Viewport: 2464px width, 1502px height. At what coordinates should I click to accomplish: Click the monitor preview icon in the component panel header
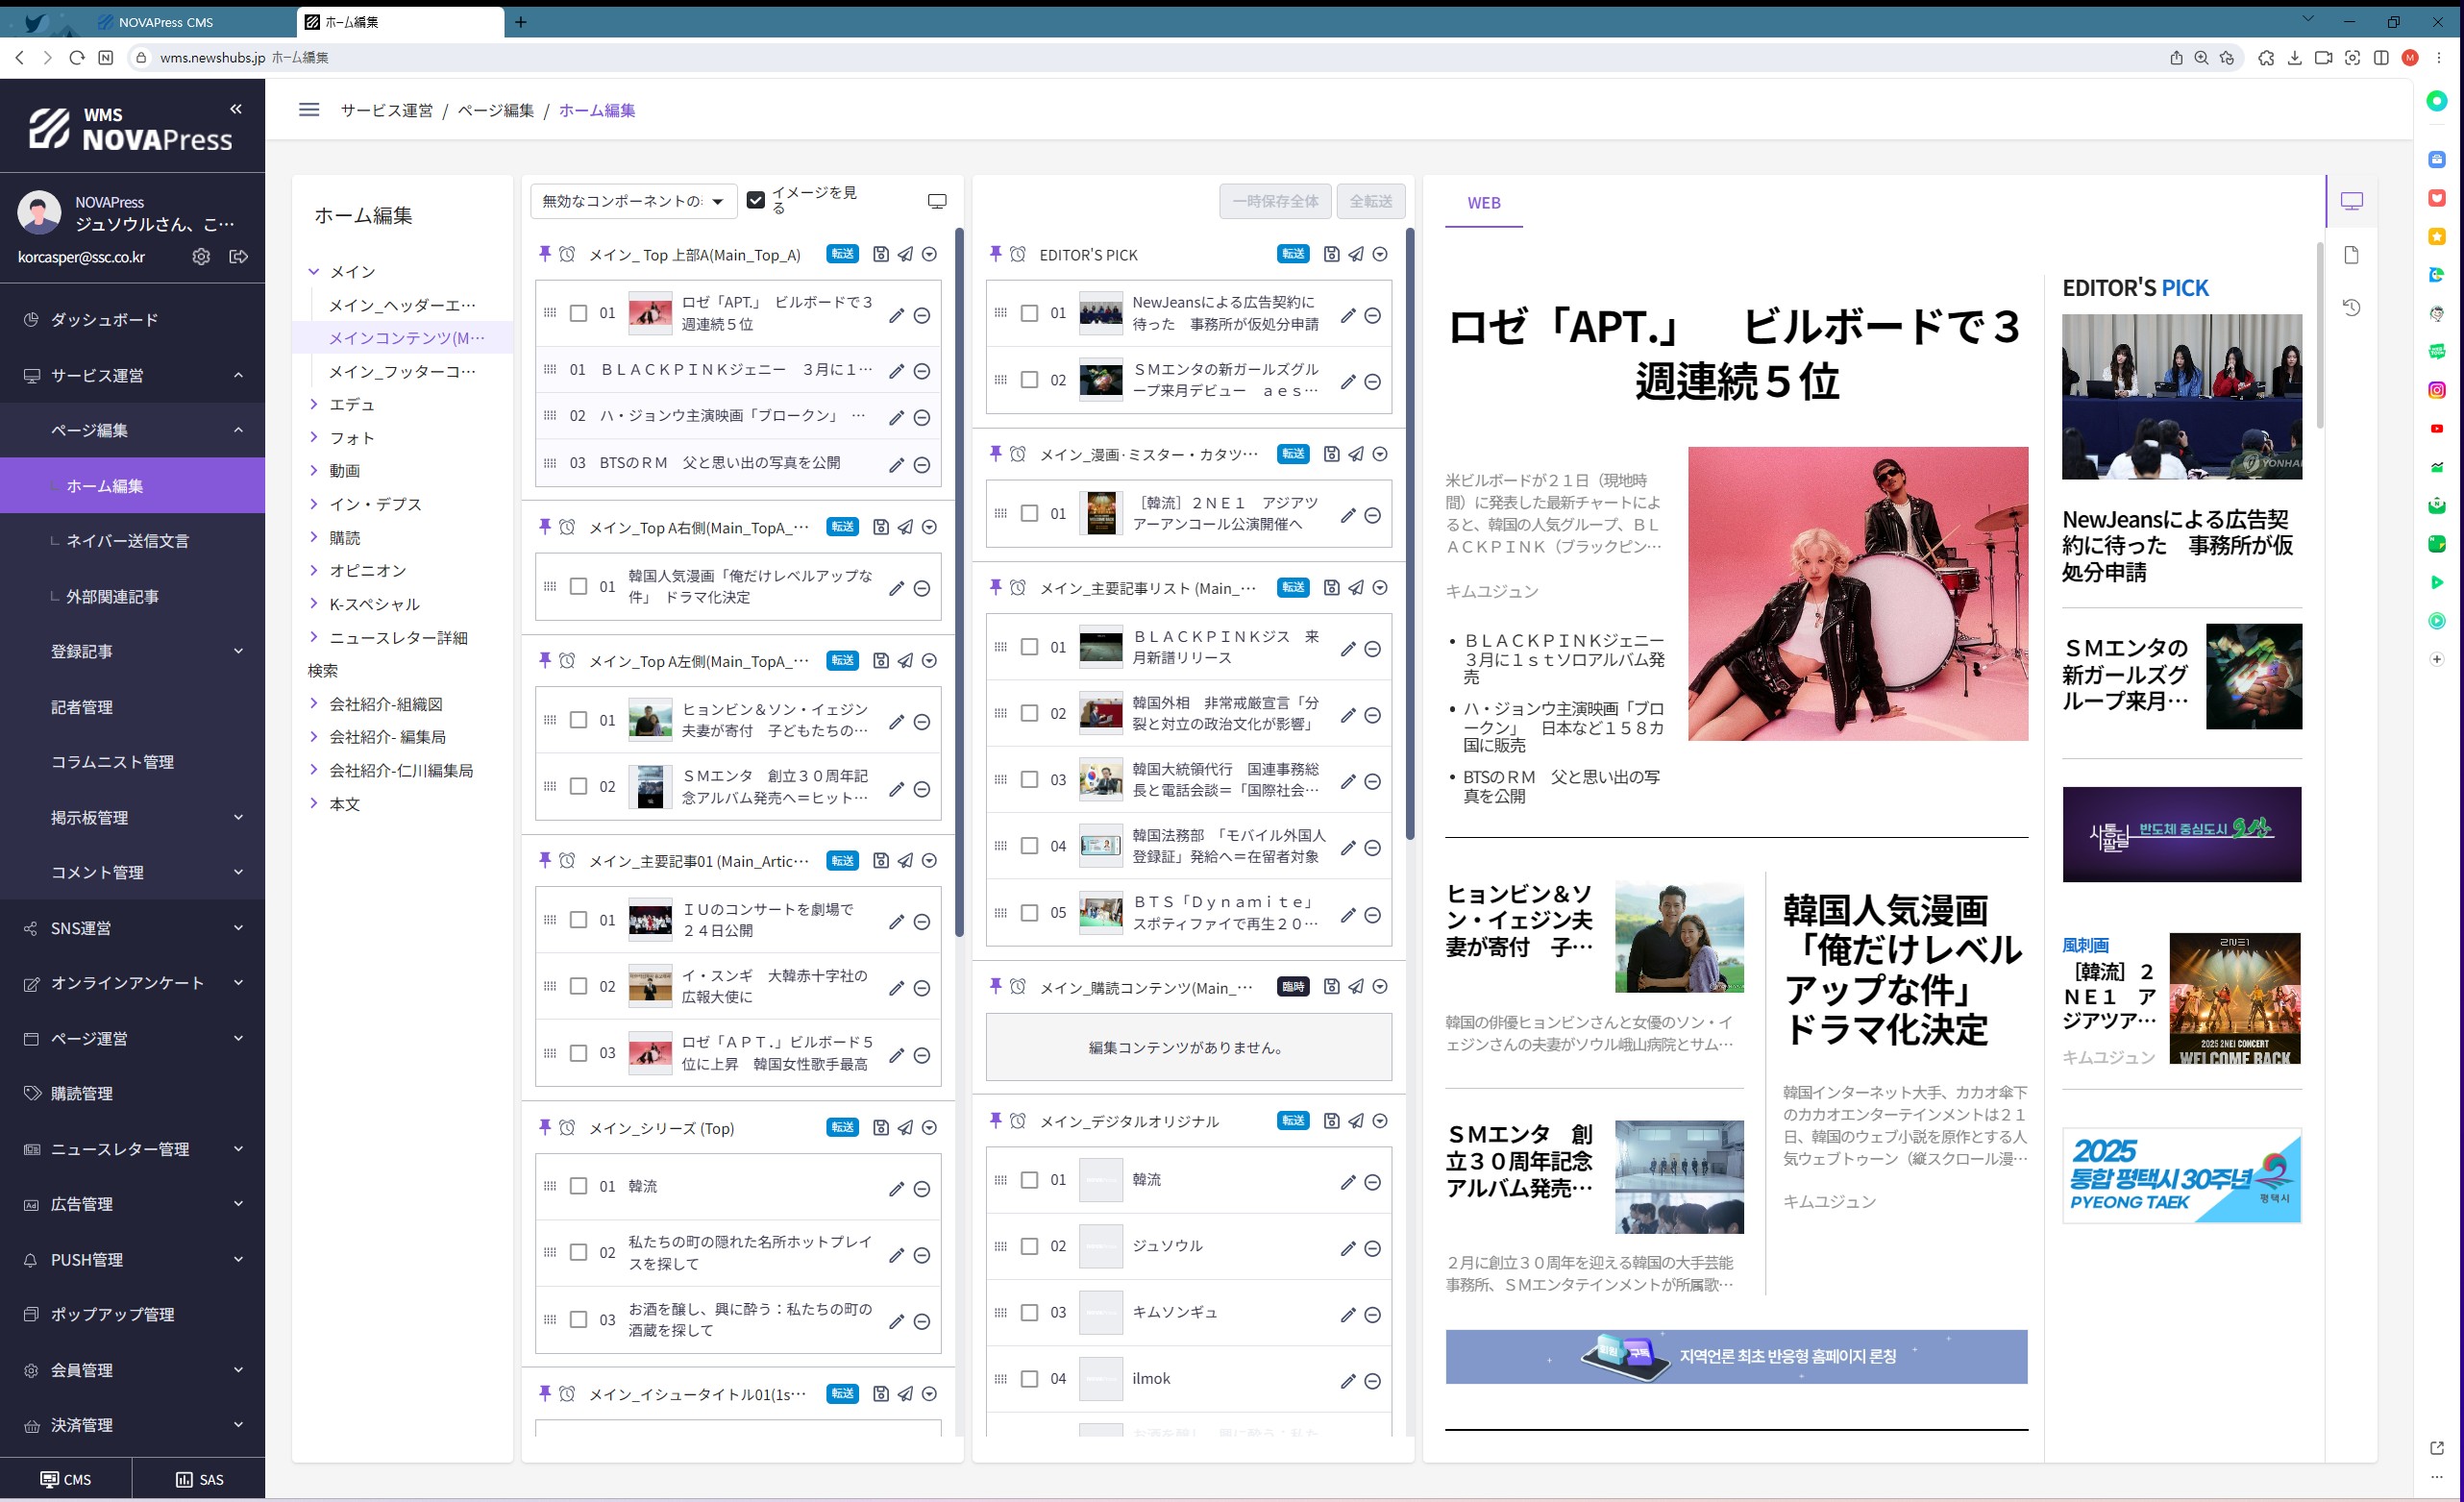(937, 202)
